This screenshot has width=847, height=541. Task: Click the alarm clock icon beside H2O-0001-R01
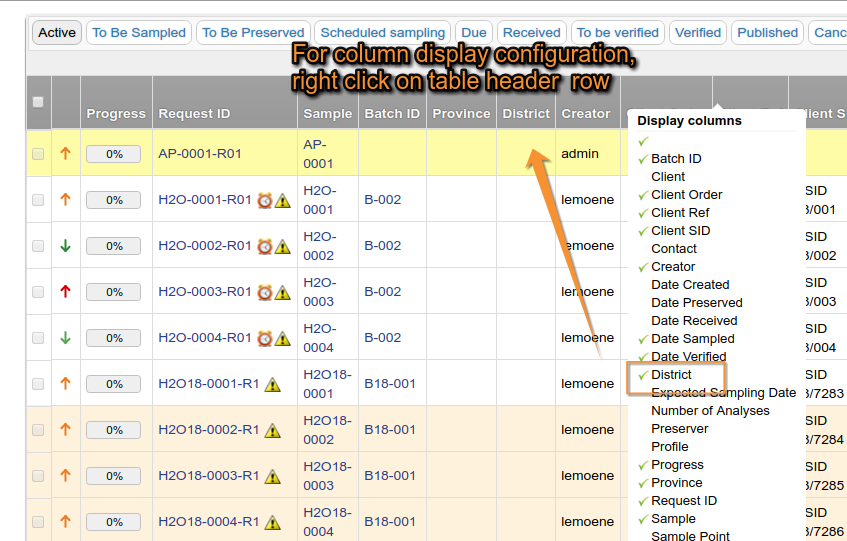265,200
